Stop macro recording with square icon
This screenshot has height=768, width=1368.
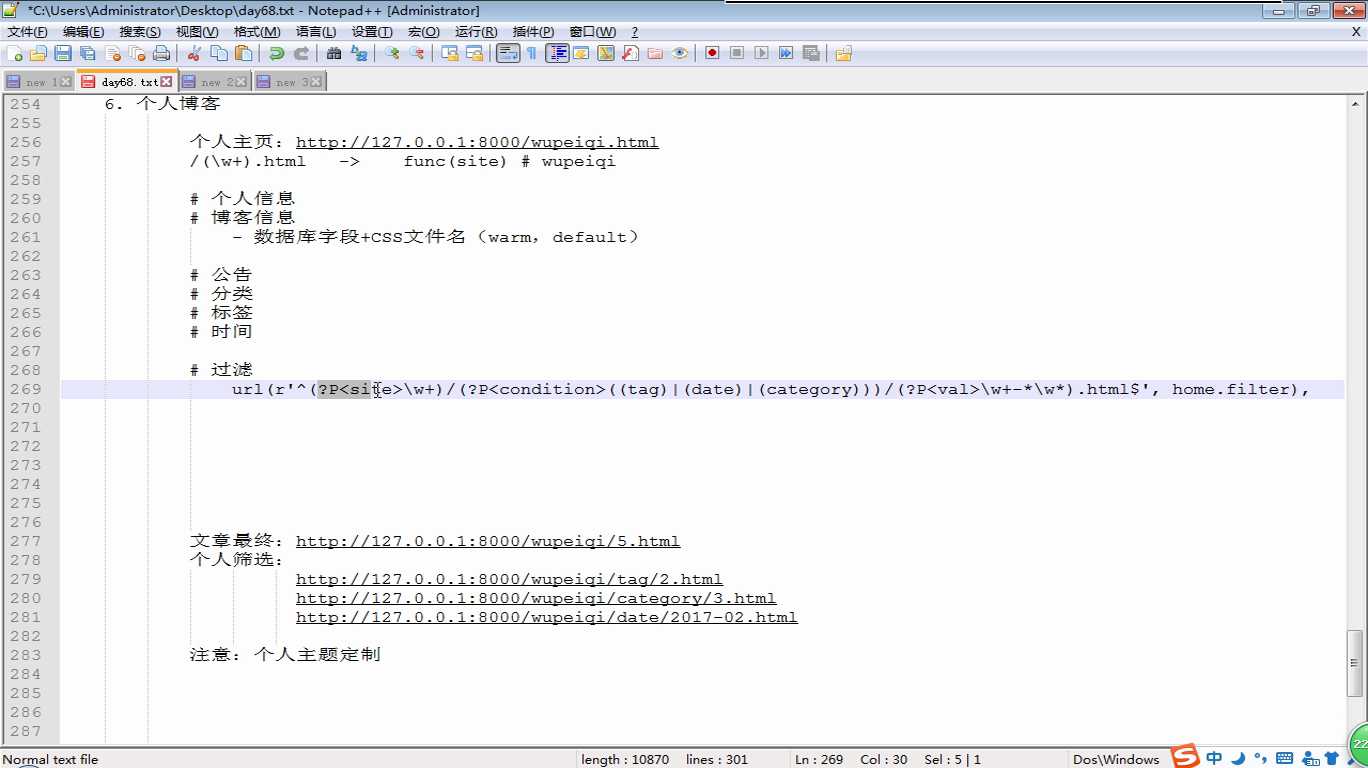737,53
